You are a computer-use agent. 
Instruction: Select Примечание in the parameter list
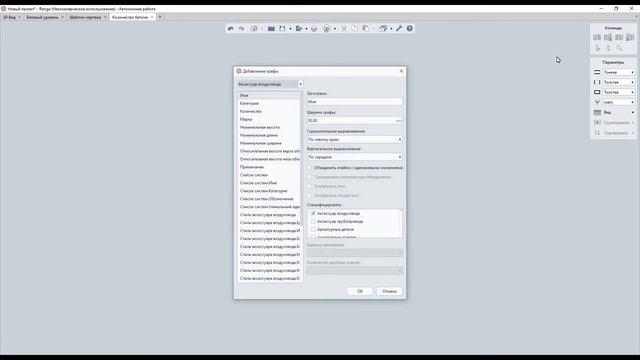click(269, 167)
